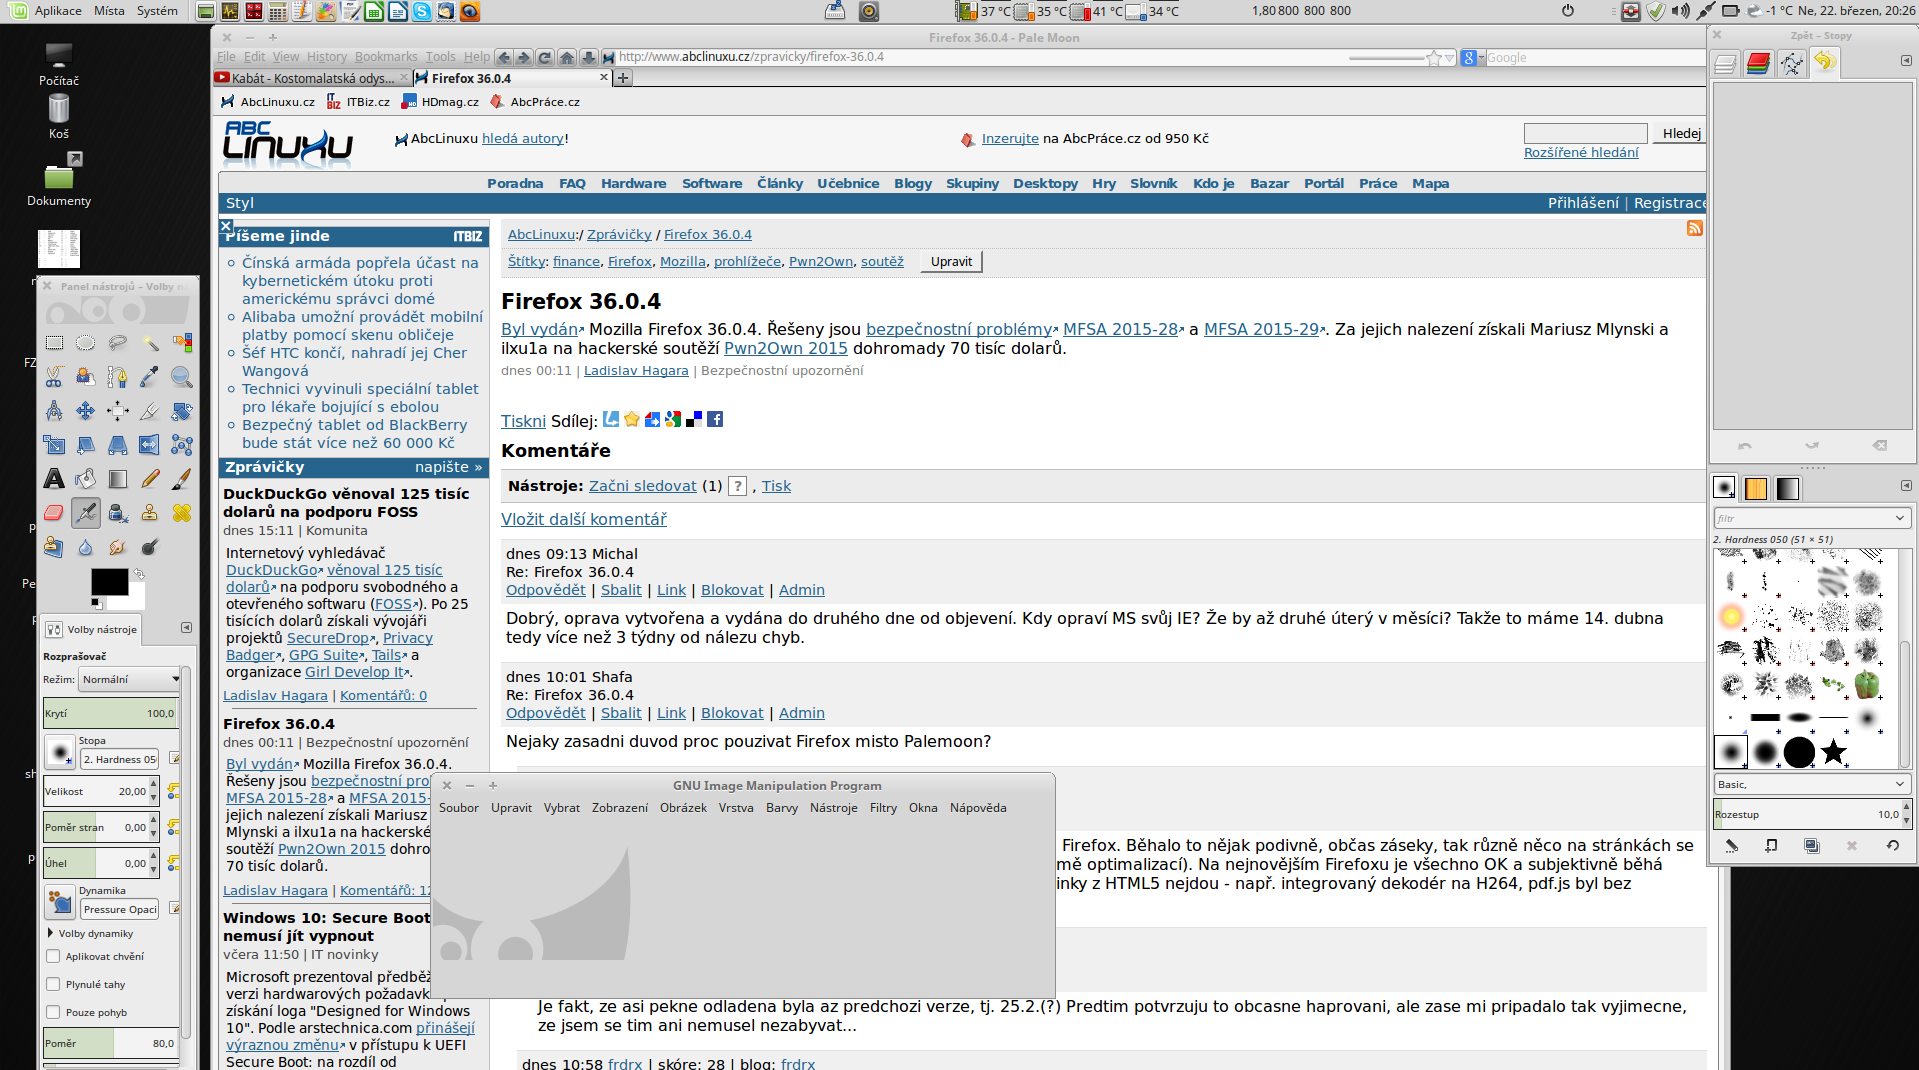Select the Free Select lasso tool
The width and height of the screenshot is (1919, 1070).
click(x=118, y=343)
